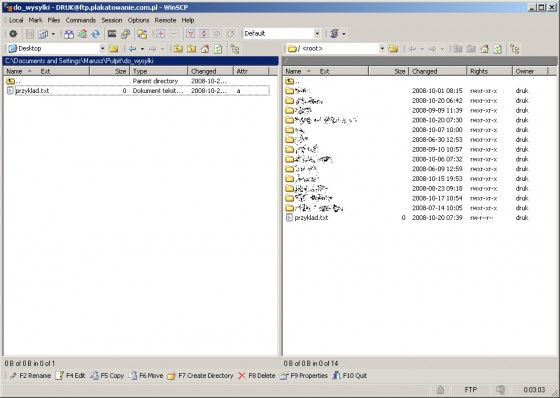Screen dimensions: 560x398
Task: Open the Local menu
Action: tap(16, 20)
